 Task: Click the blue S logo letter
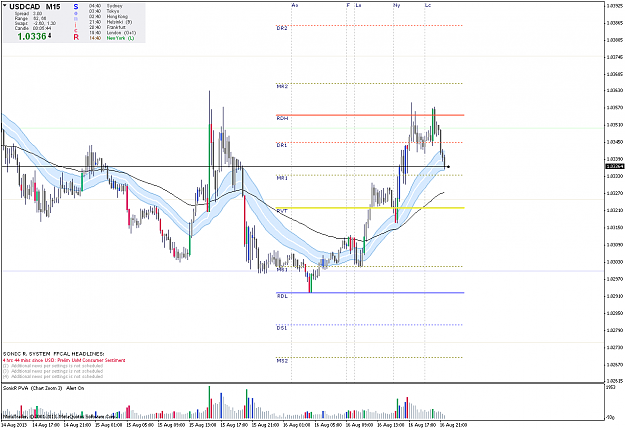click(x=76, y=7)
